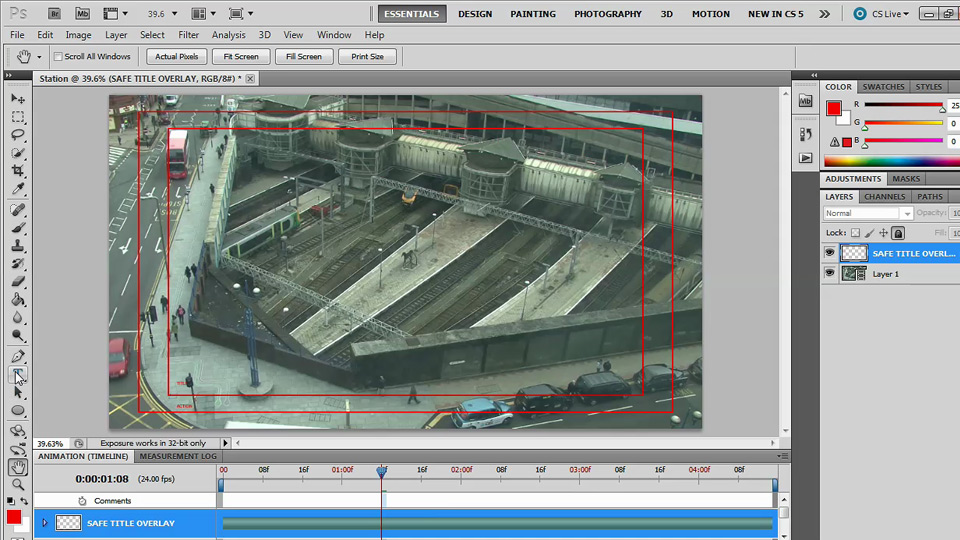
Task: Select the Type tool
Action: (x=18, y=374)
